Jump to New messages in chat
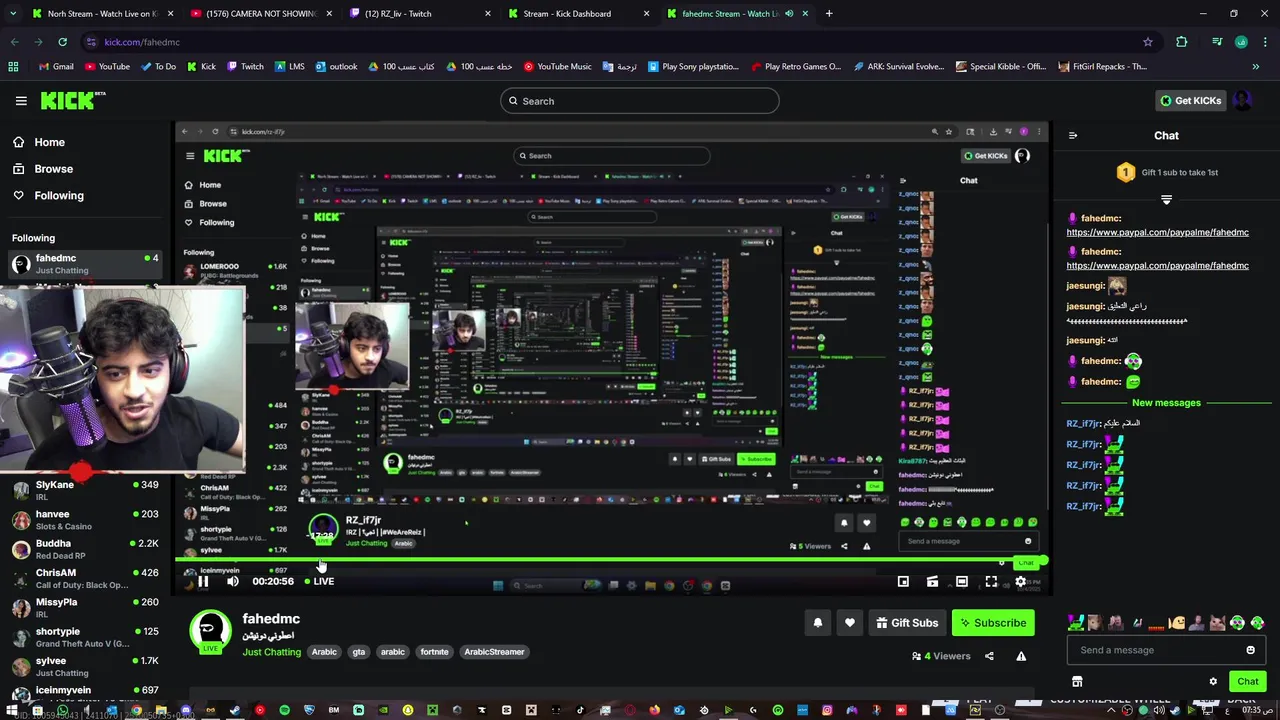1280x720 pixels. (x=1166, y=403)
